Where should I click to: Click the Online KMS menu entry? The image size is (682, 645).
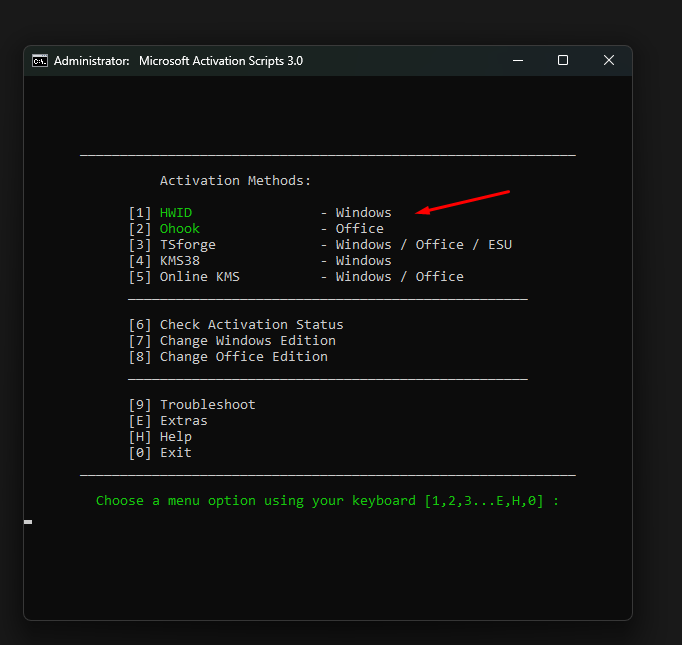tap(199, 277)
